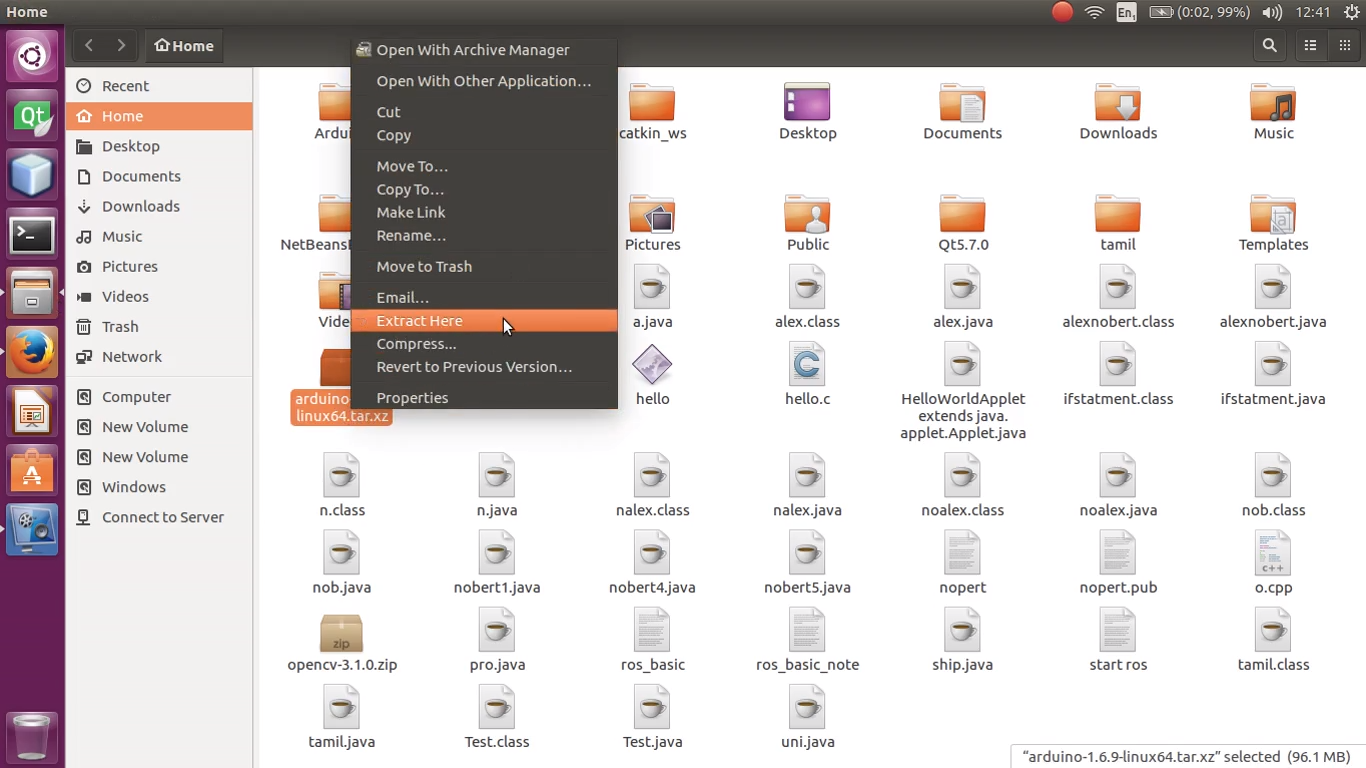The width and height of the screenshot is (1366, 768).
Task: Open the Trash icon in the launcher
Action: [x=32, y=738]
